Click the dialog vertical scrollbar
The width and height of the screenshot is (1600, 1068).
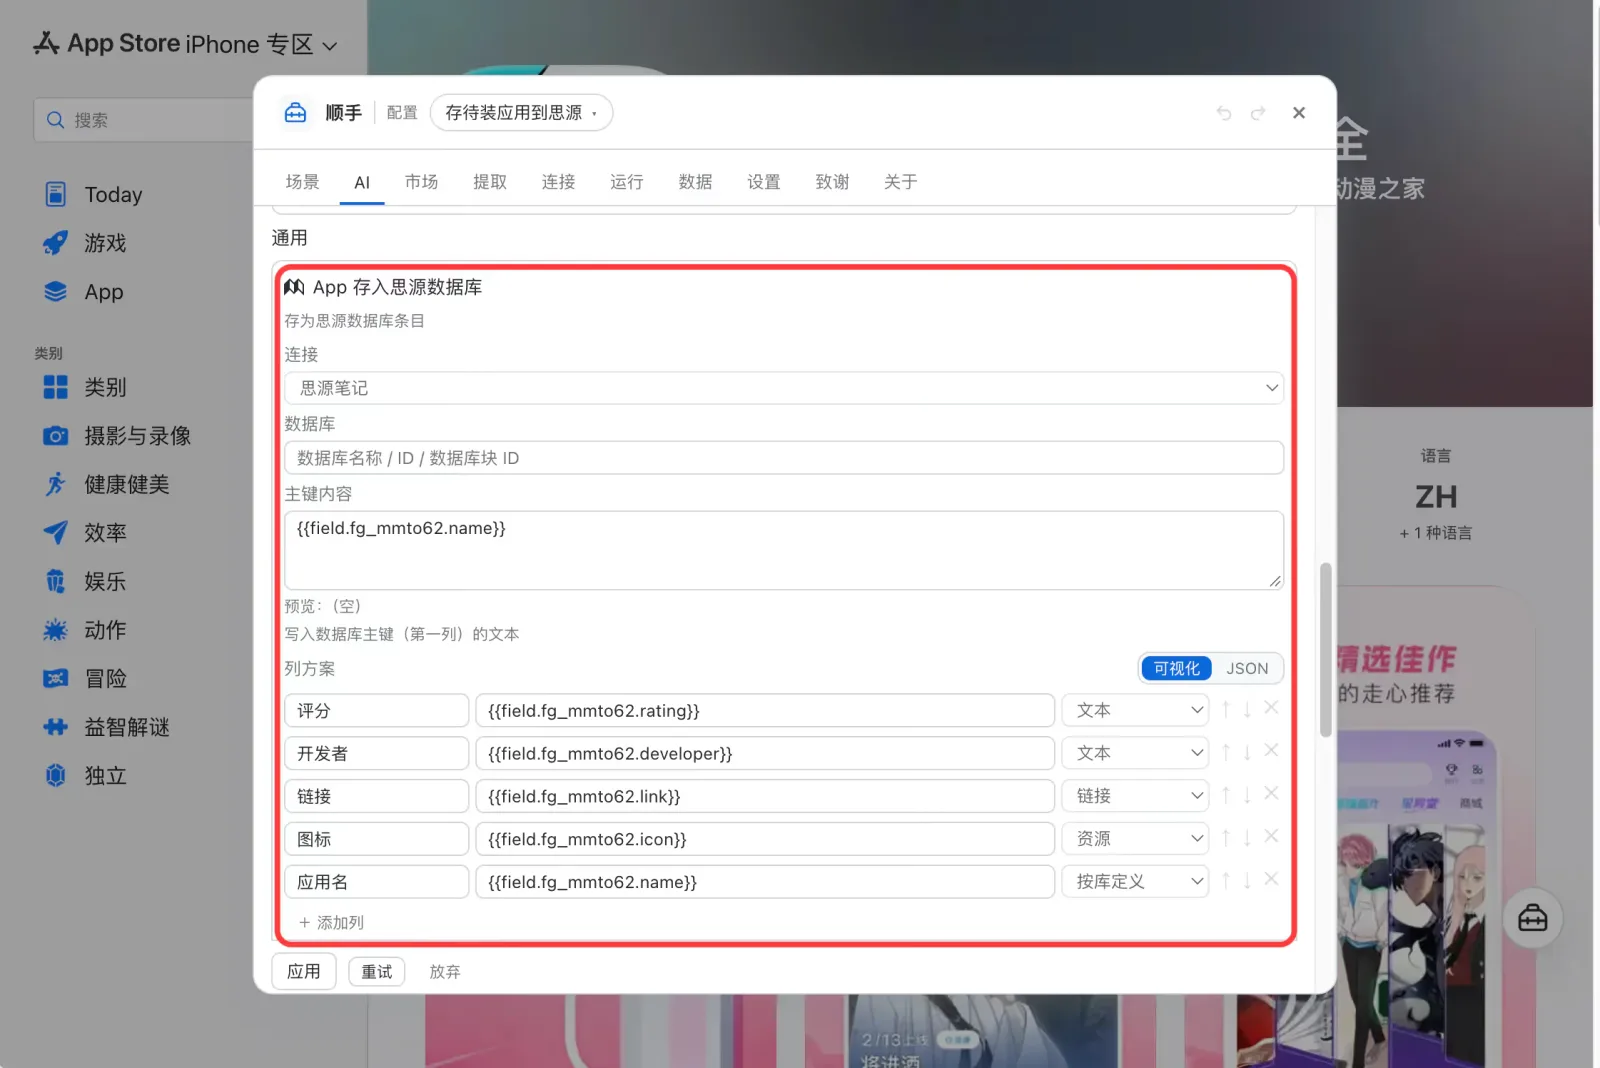click(1326, 649)
